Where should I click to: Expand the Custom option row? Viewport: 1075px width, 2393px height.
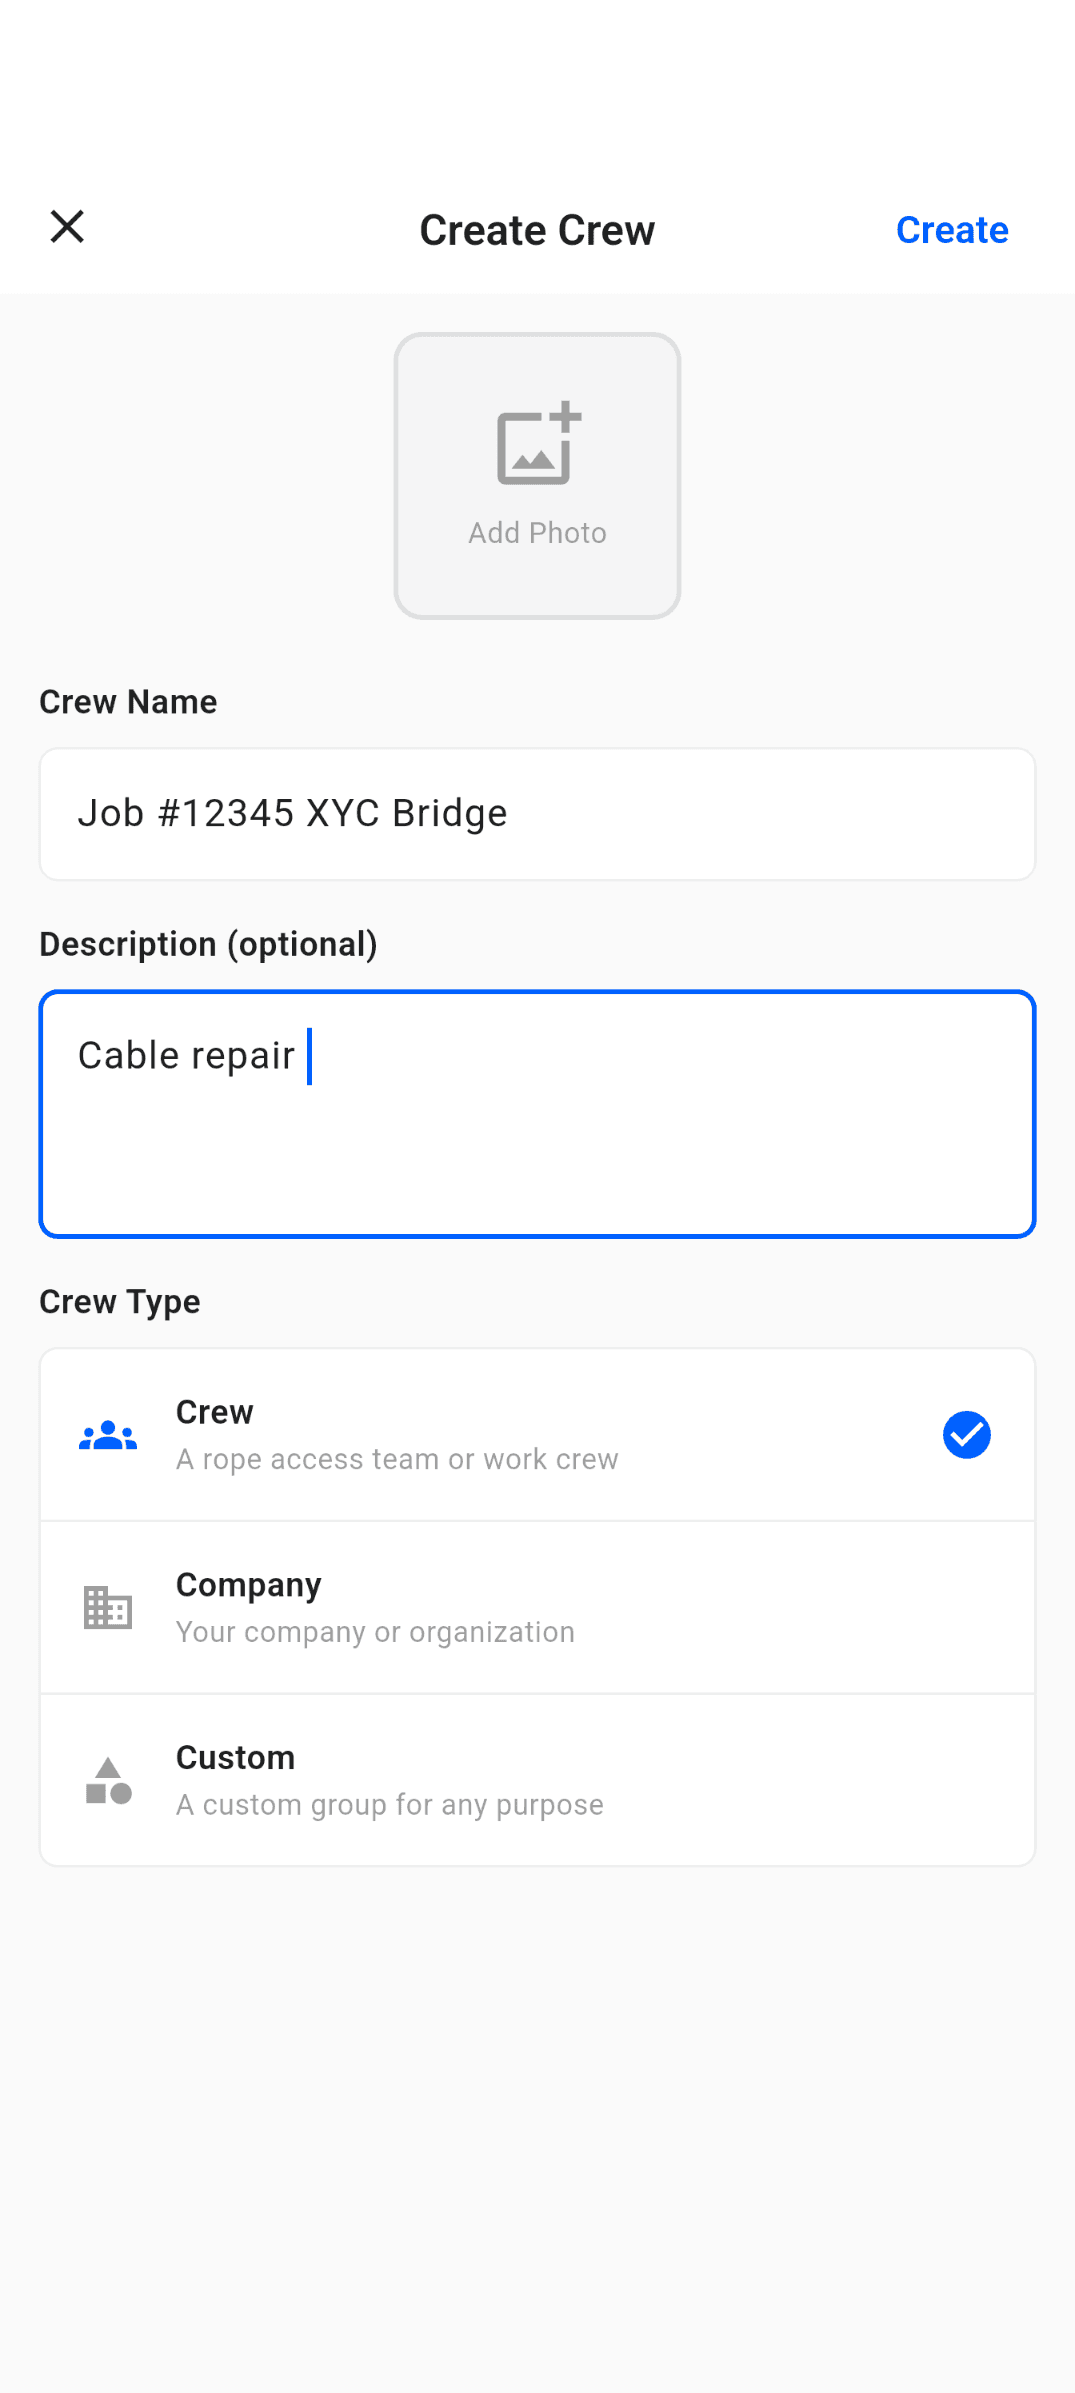click(537, 1780)
